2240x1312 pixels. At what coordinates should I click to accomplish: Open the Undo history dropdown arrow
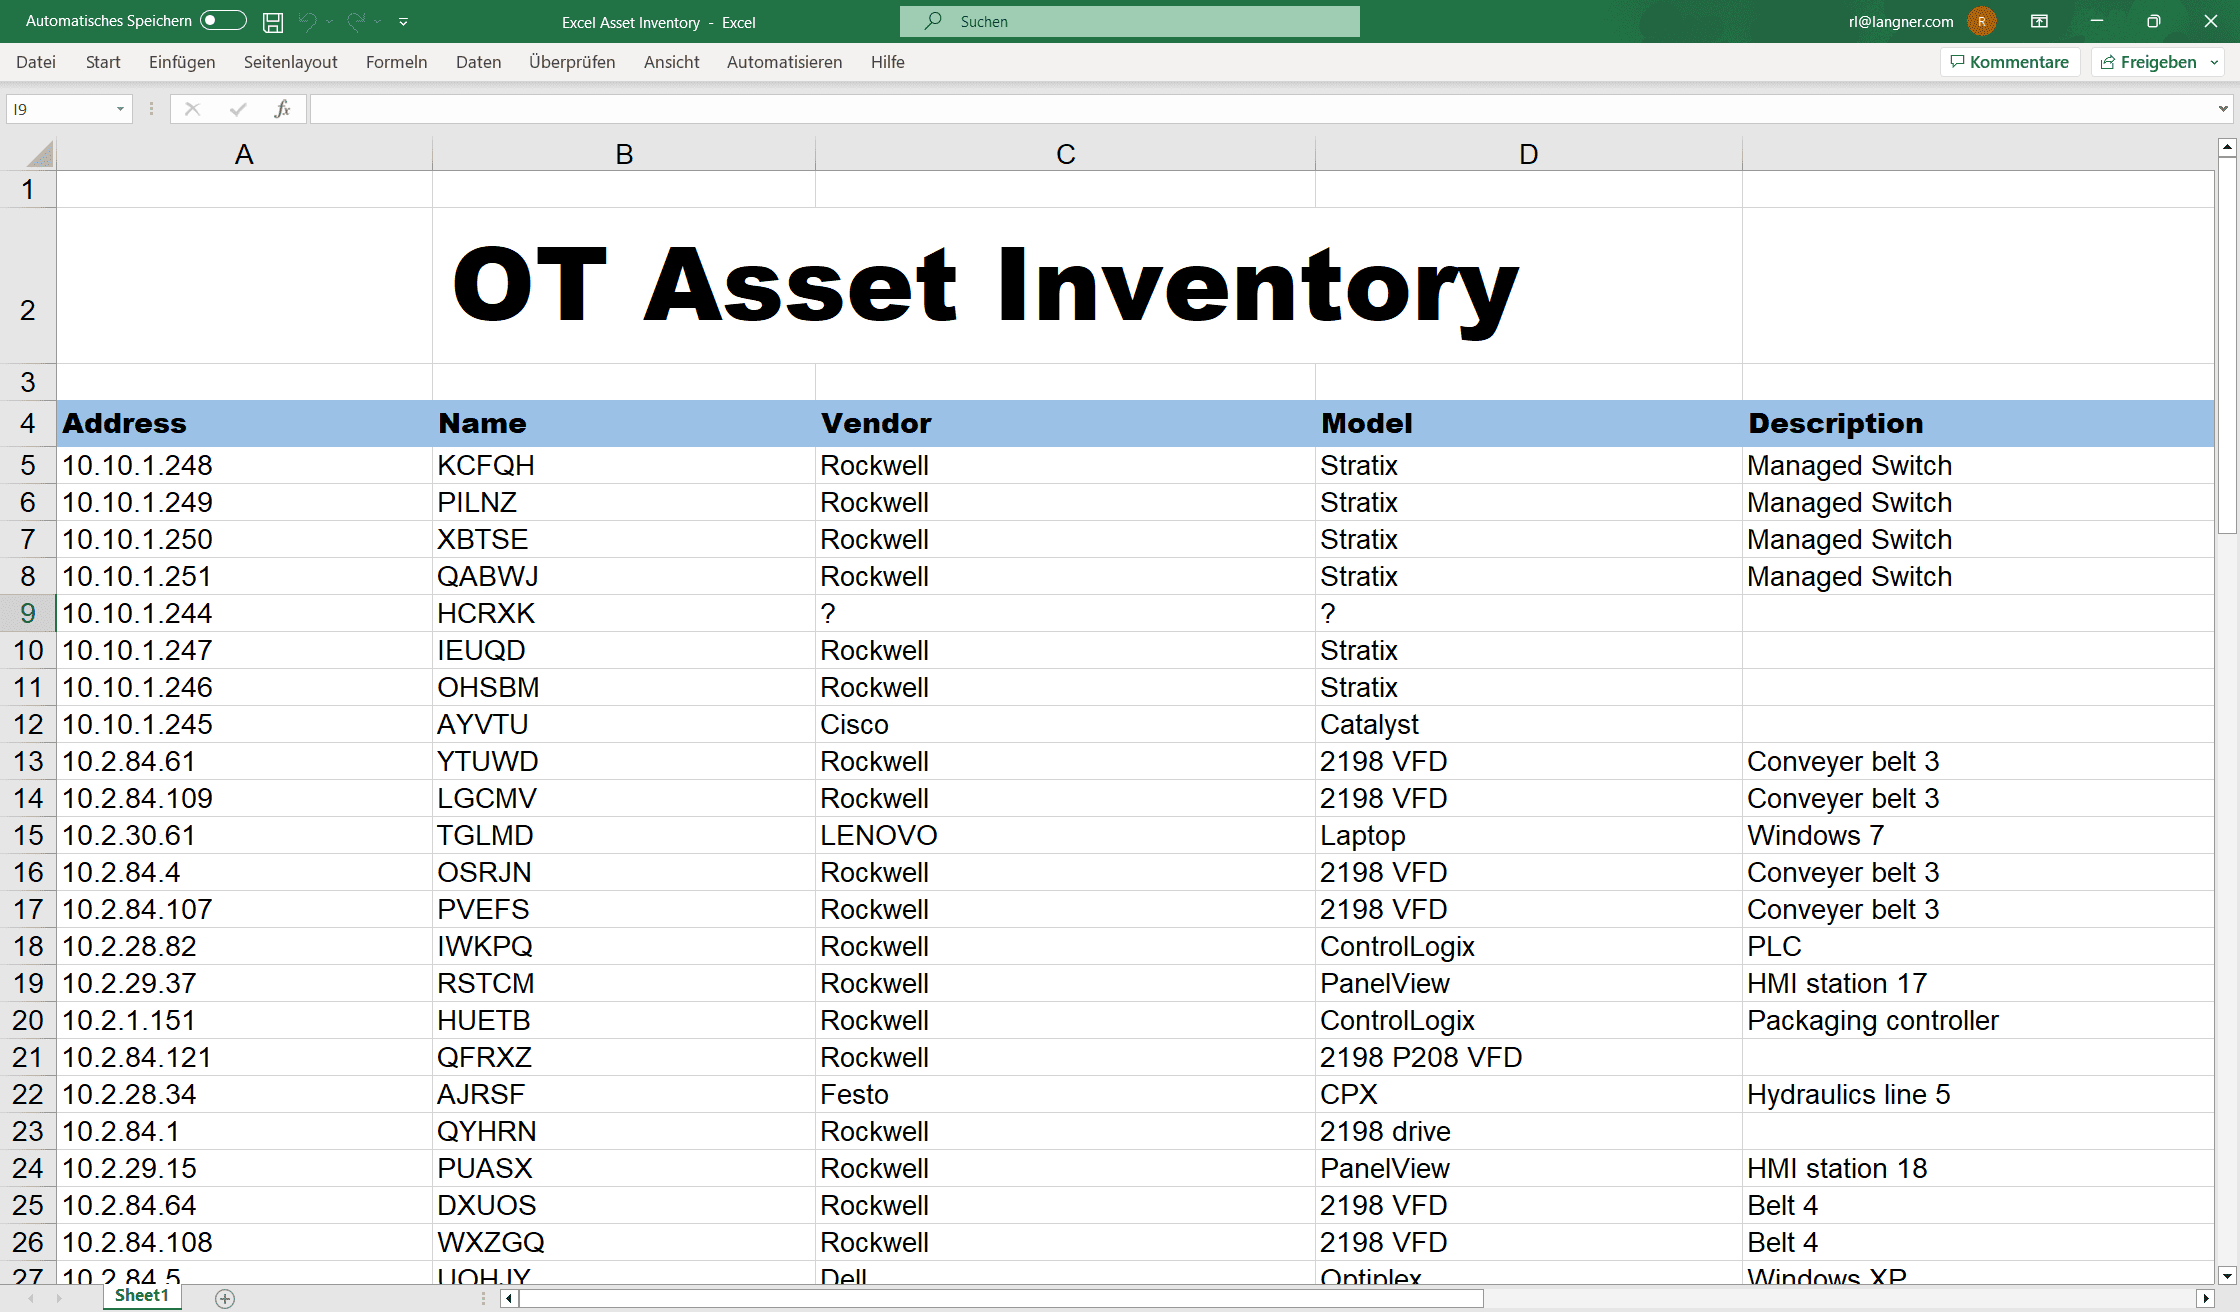330,21
